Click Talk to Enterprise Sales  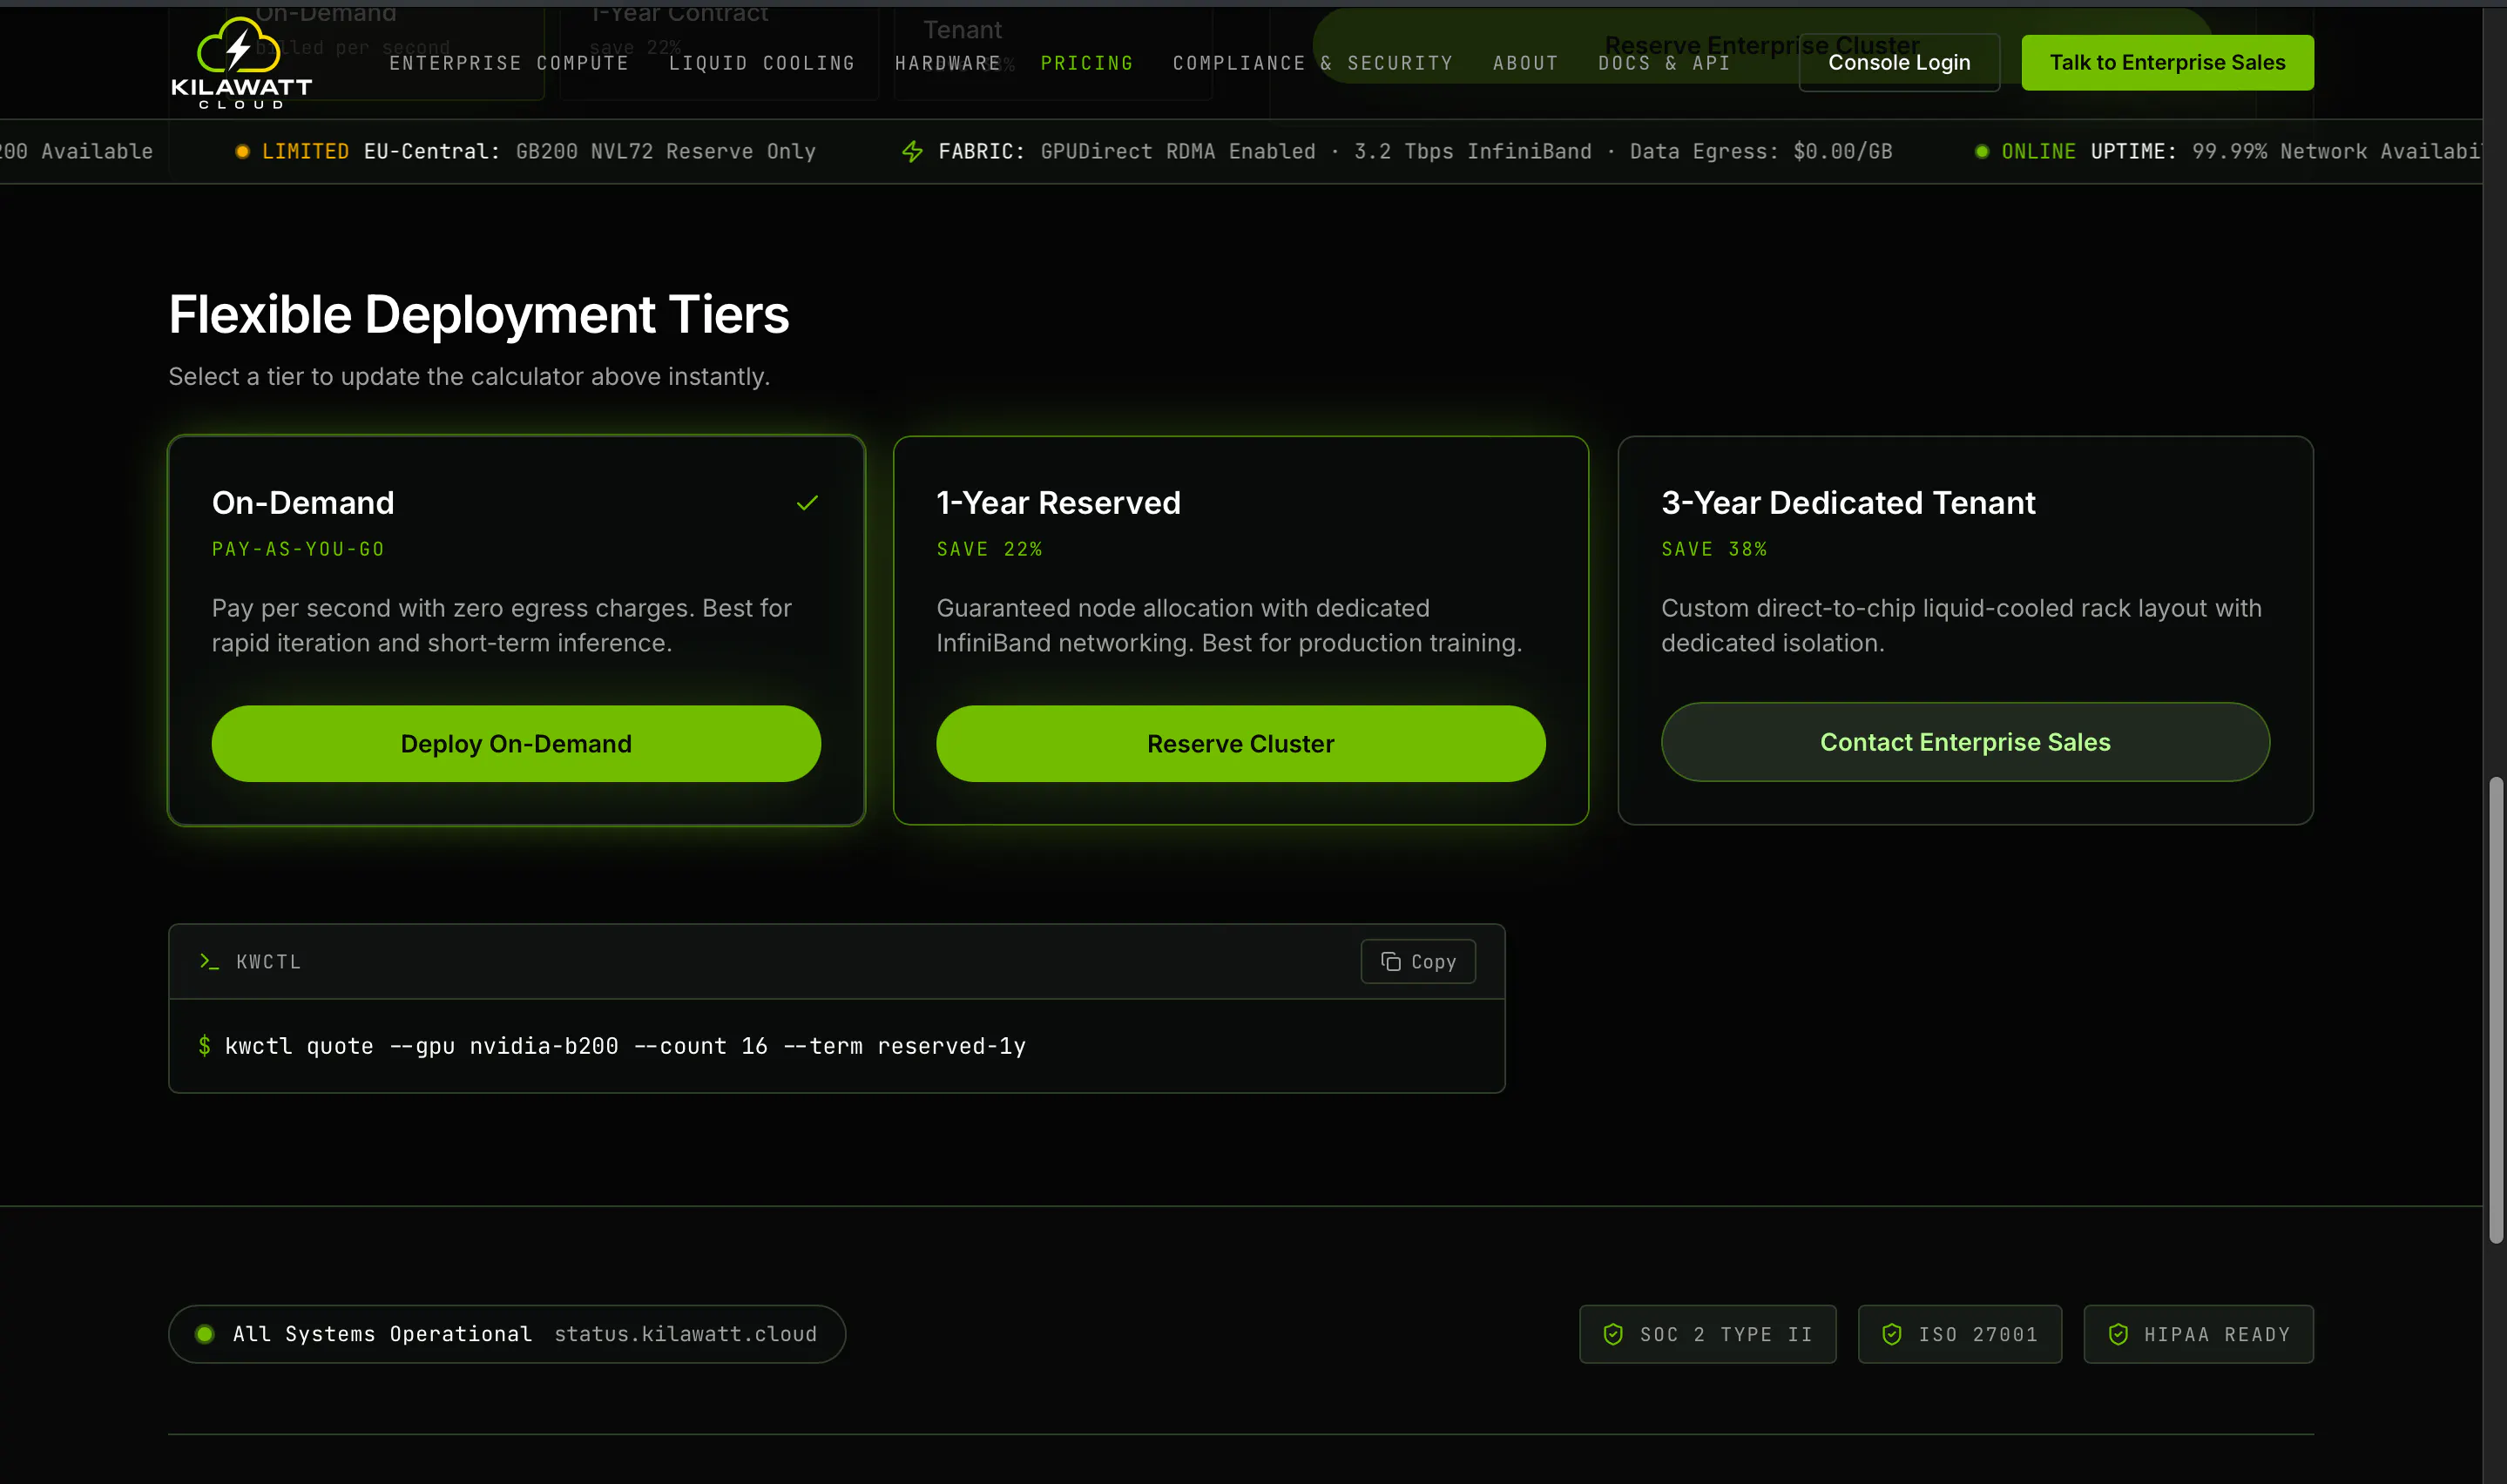[2167, 63]
